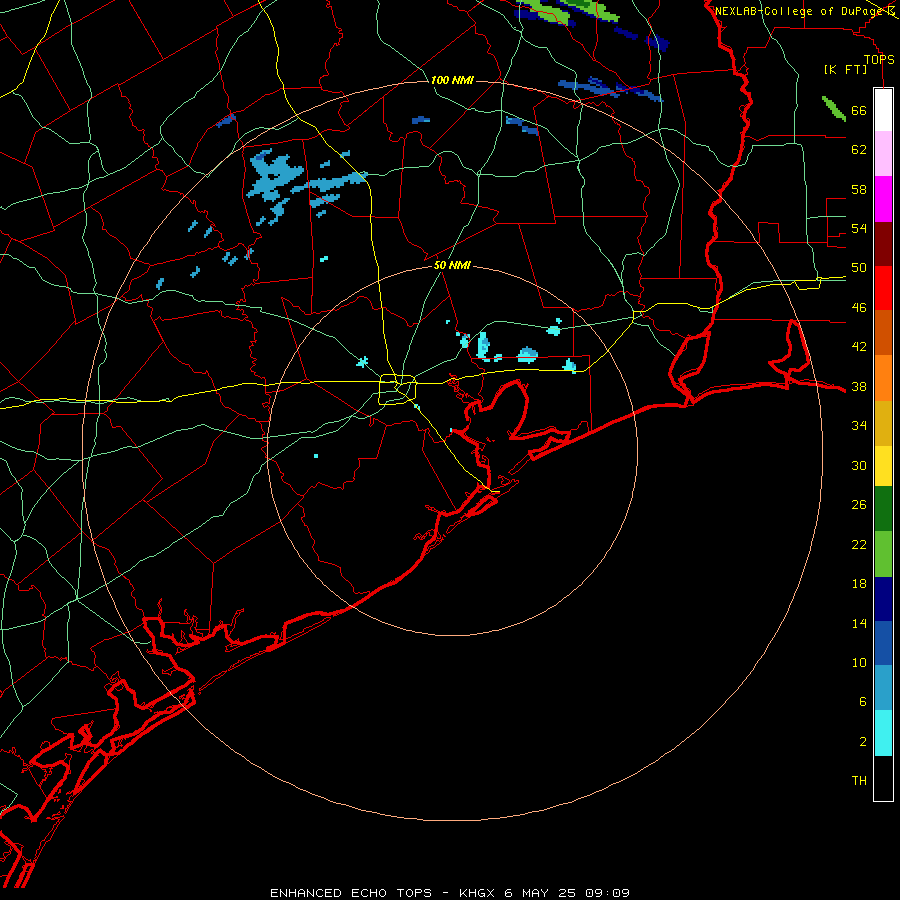Pick the navy blue legend swatch
900x900 pixels.
coord(883,599)
